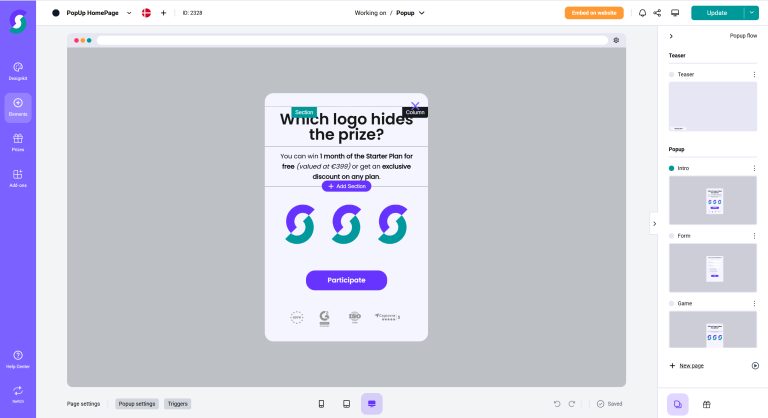This screenshot has width=768, height=418.
Task: Open the Help Center icon
Action: coord(18,359)
